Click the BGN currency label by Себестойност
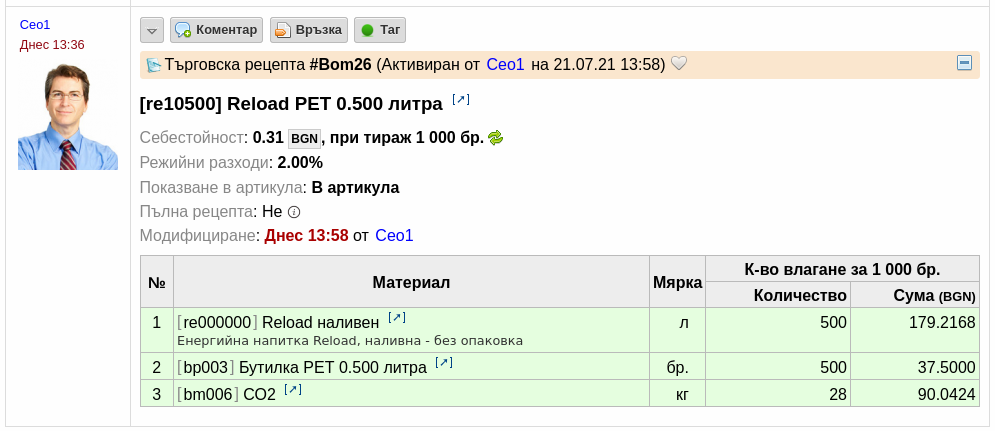995x431 pixels. click(305, 138)
